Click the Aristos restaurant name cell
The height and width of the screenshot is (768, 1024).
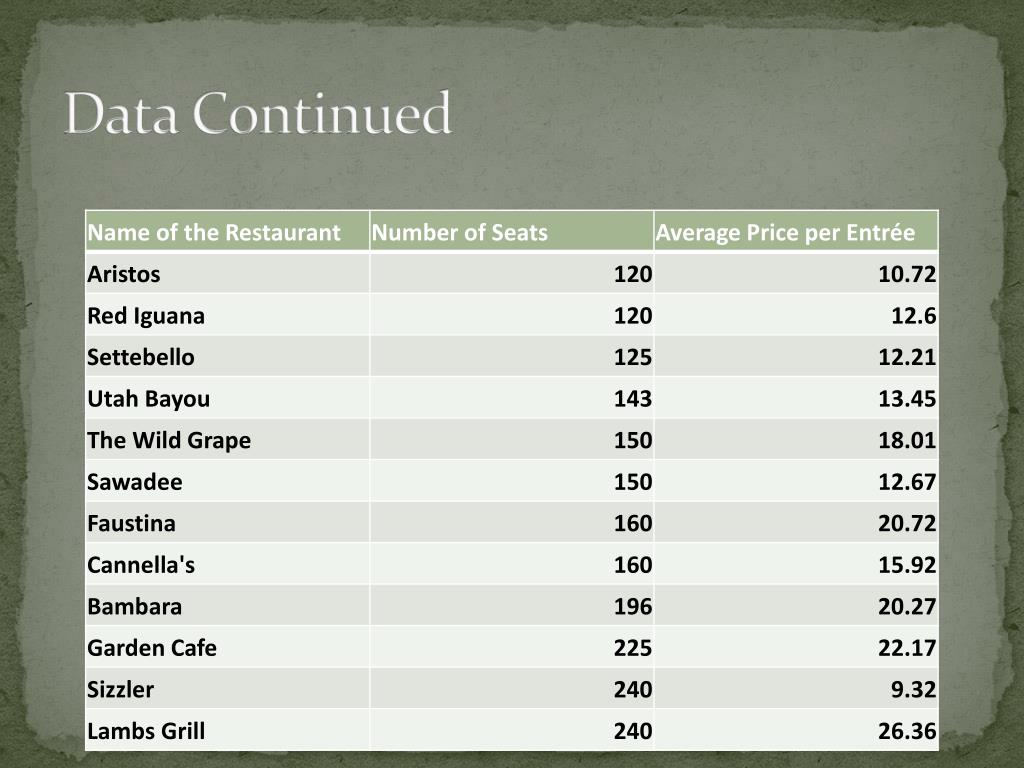227,273
